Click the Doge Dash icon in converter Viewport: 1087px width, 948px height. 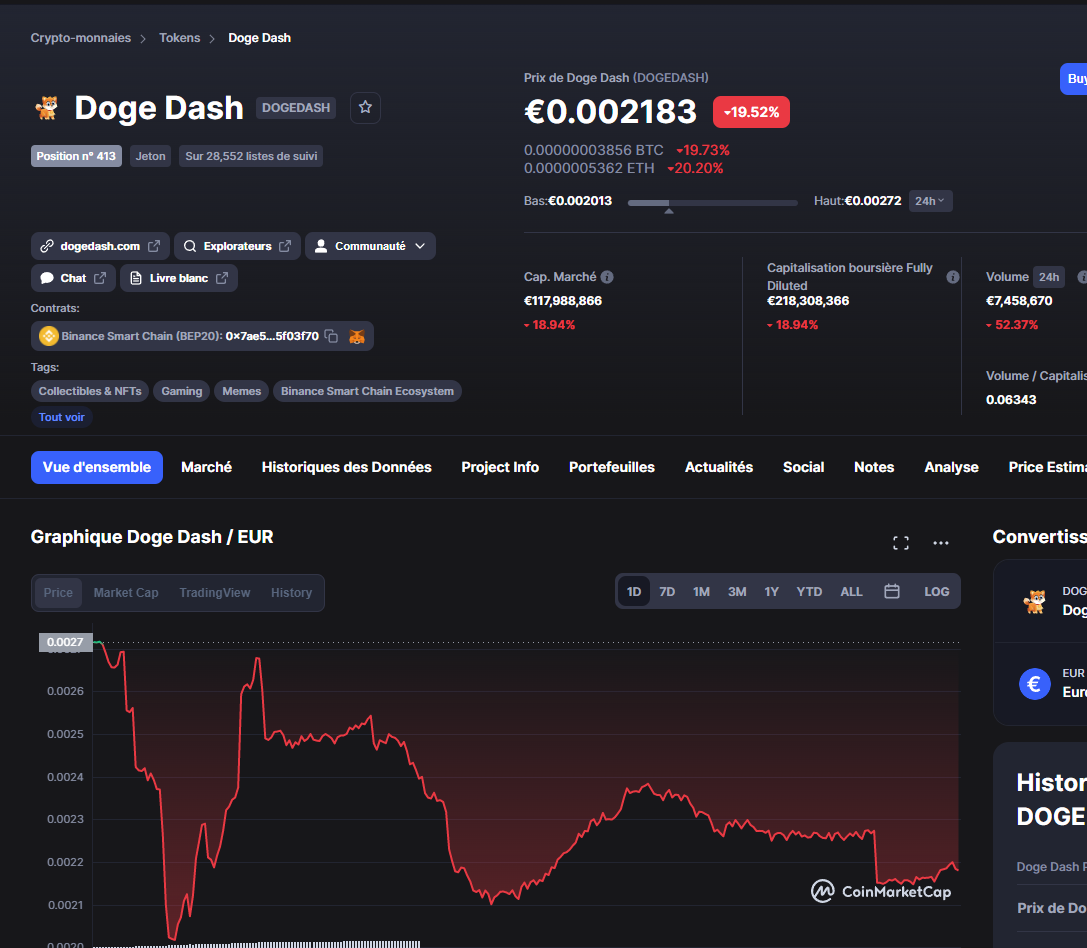tap(1034, 601)
